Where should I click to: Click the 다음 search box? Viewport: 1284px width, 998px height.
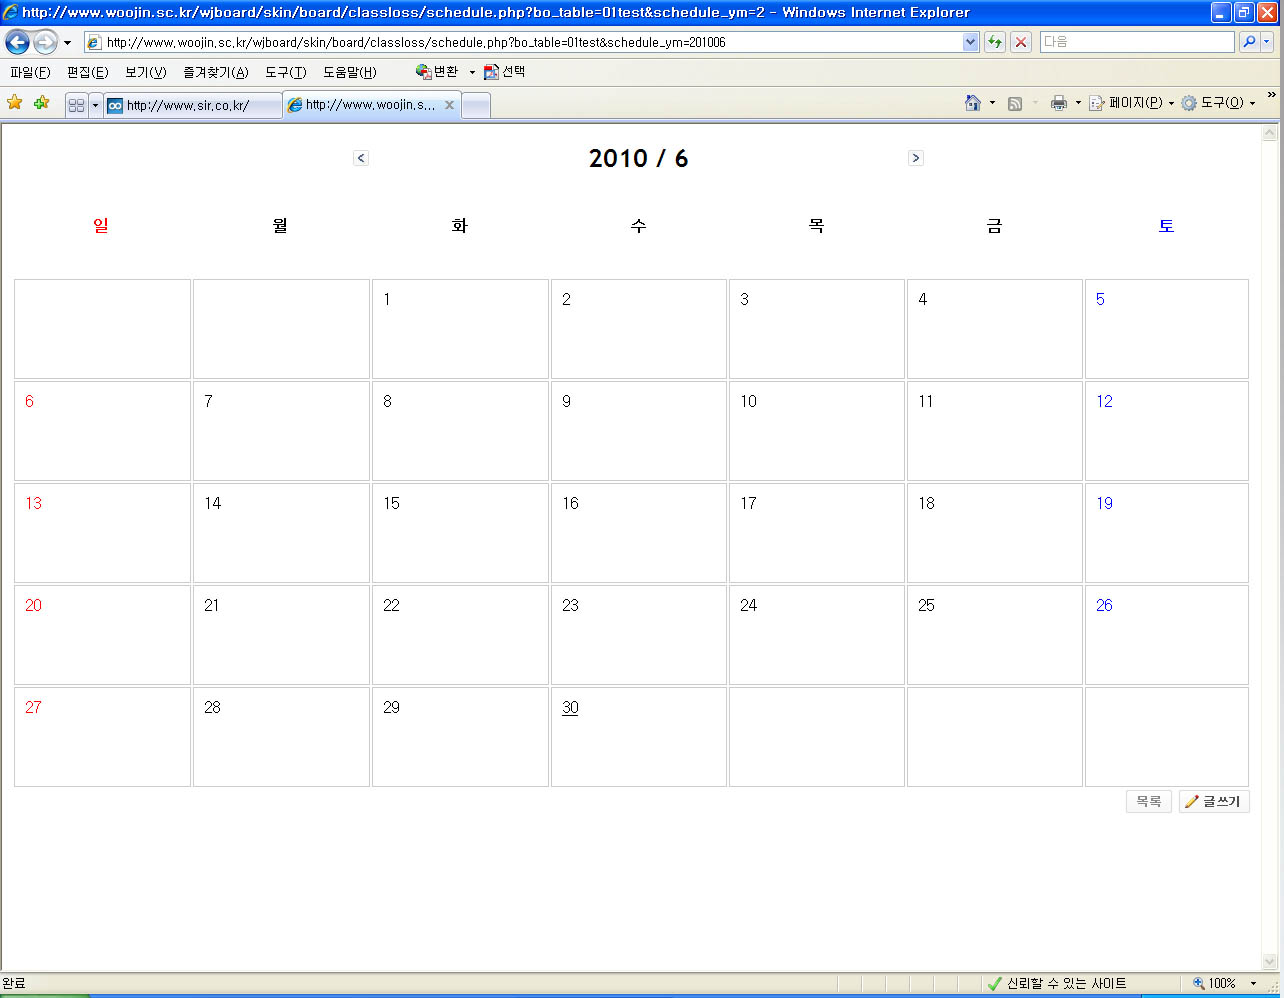1137,42
